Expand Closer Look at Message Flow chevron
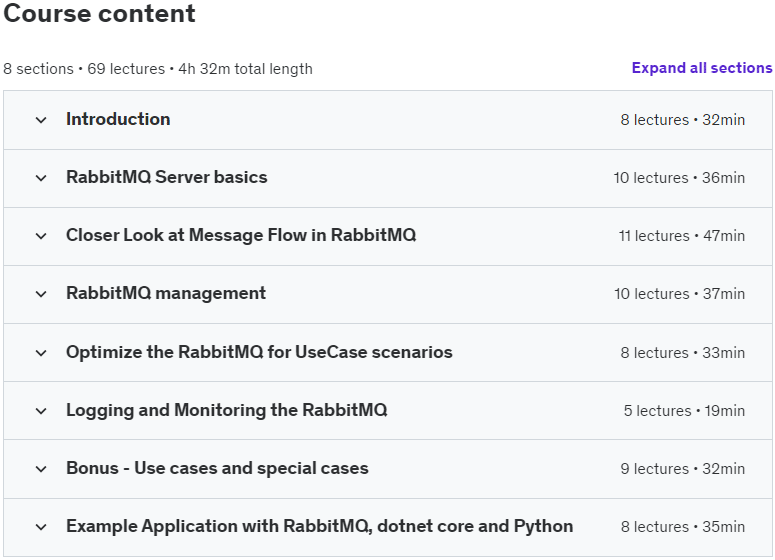Viewport: 775px width, 560px height. click(x=41, y=236)
